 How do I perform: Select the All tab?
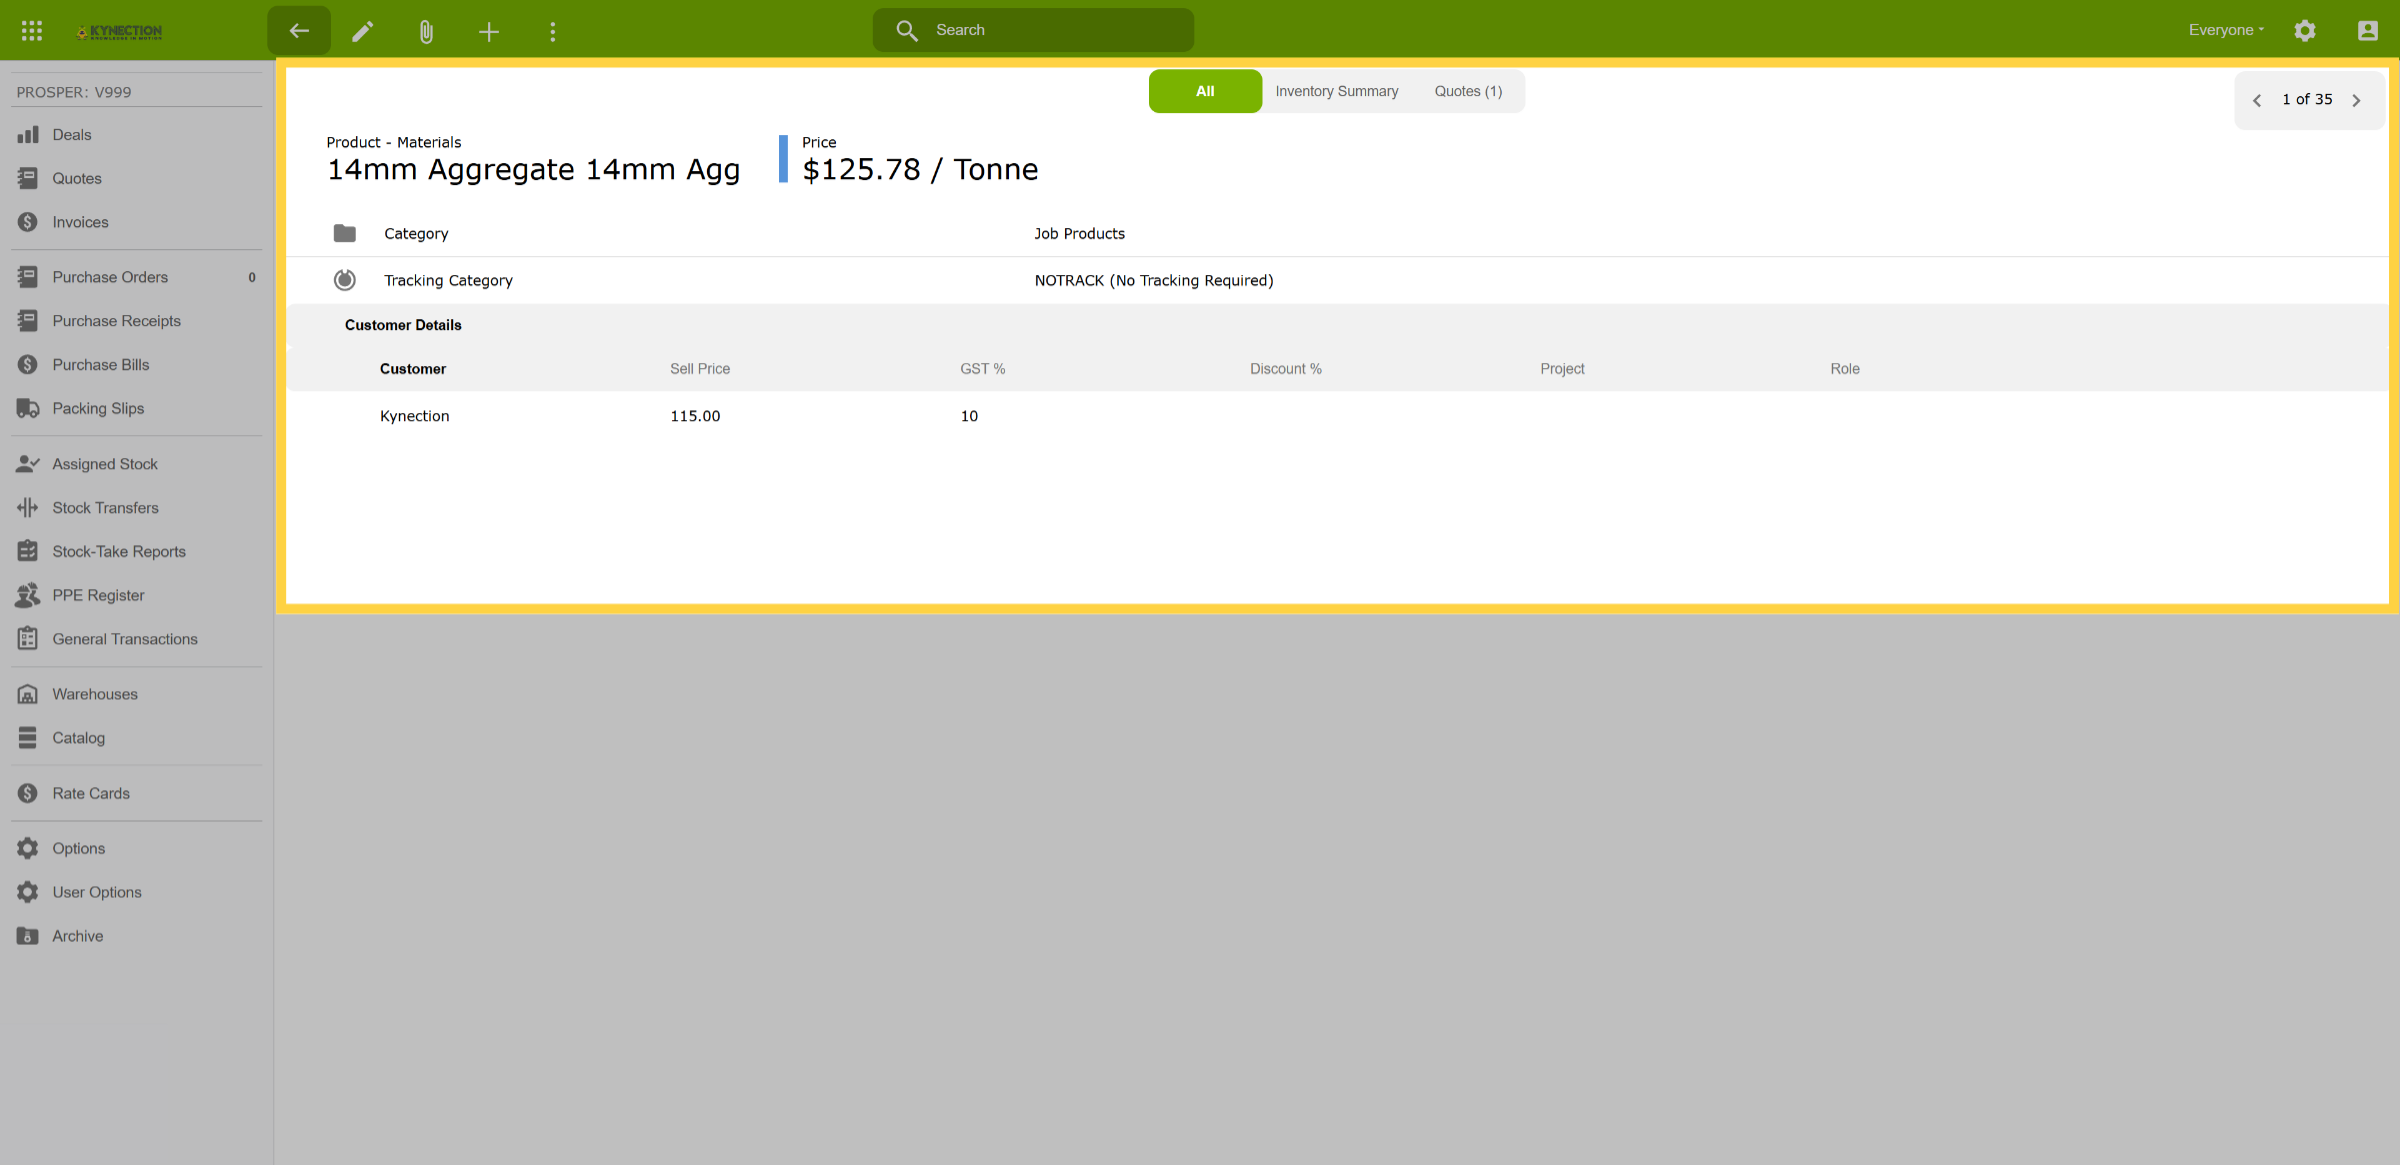pyautogui.click(x=1205, y=91)
